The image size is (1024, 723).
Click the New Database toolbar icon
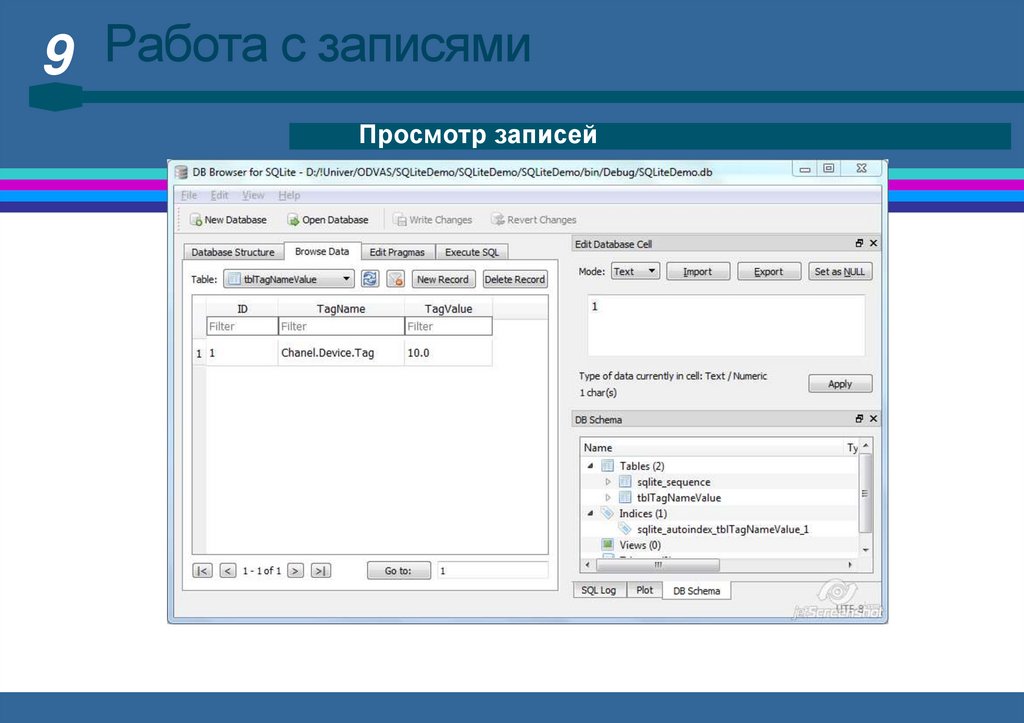196,220
